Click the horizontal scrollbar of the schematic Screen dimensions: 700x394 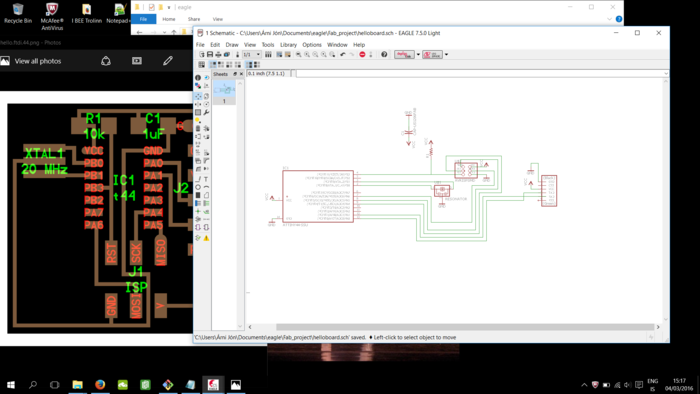[x=464, y=327]
